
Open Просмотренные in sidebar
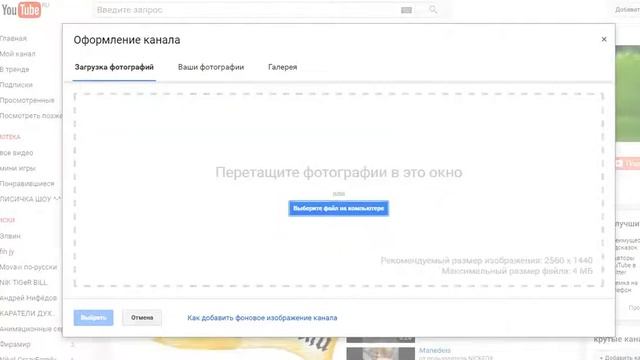point(27,100)
